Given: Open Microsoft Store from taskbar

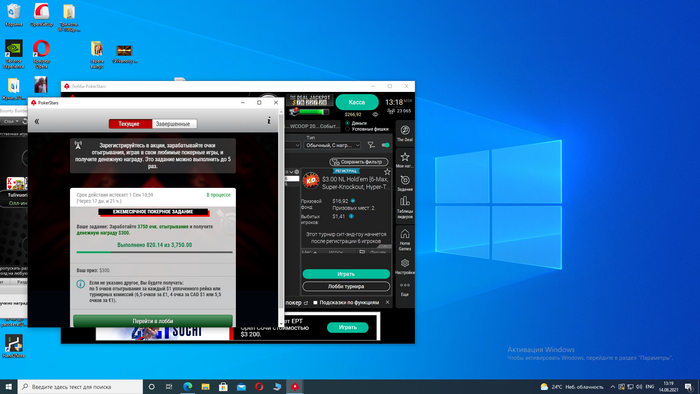Looking at the screenshot, I should click(x=223, y=386).
